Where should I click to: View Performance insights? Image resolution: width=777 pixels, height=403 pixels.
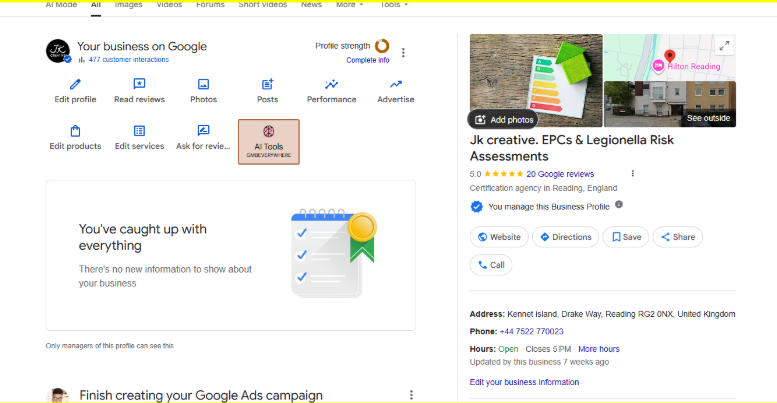(x=332, y=91)
